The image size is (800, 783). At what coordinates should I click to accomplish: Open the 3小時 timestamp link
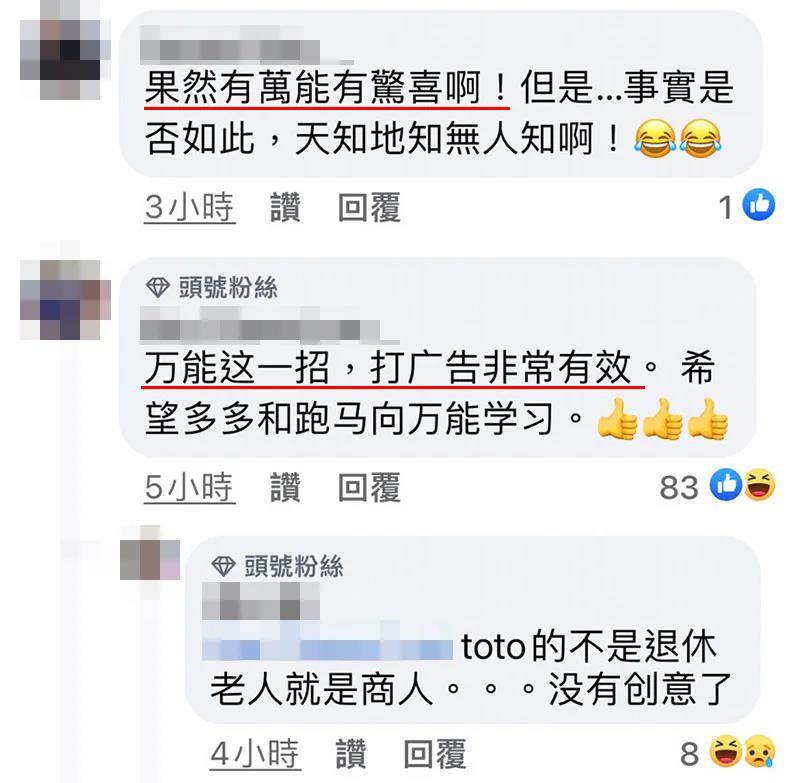coord(189,207)
